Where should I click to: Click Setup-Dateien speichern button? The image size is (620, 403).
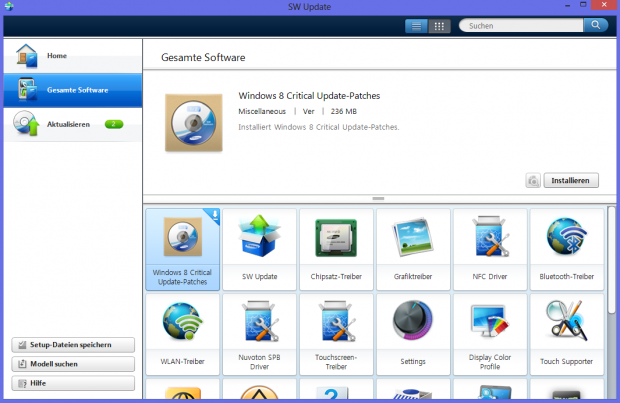72,345
